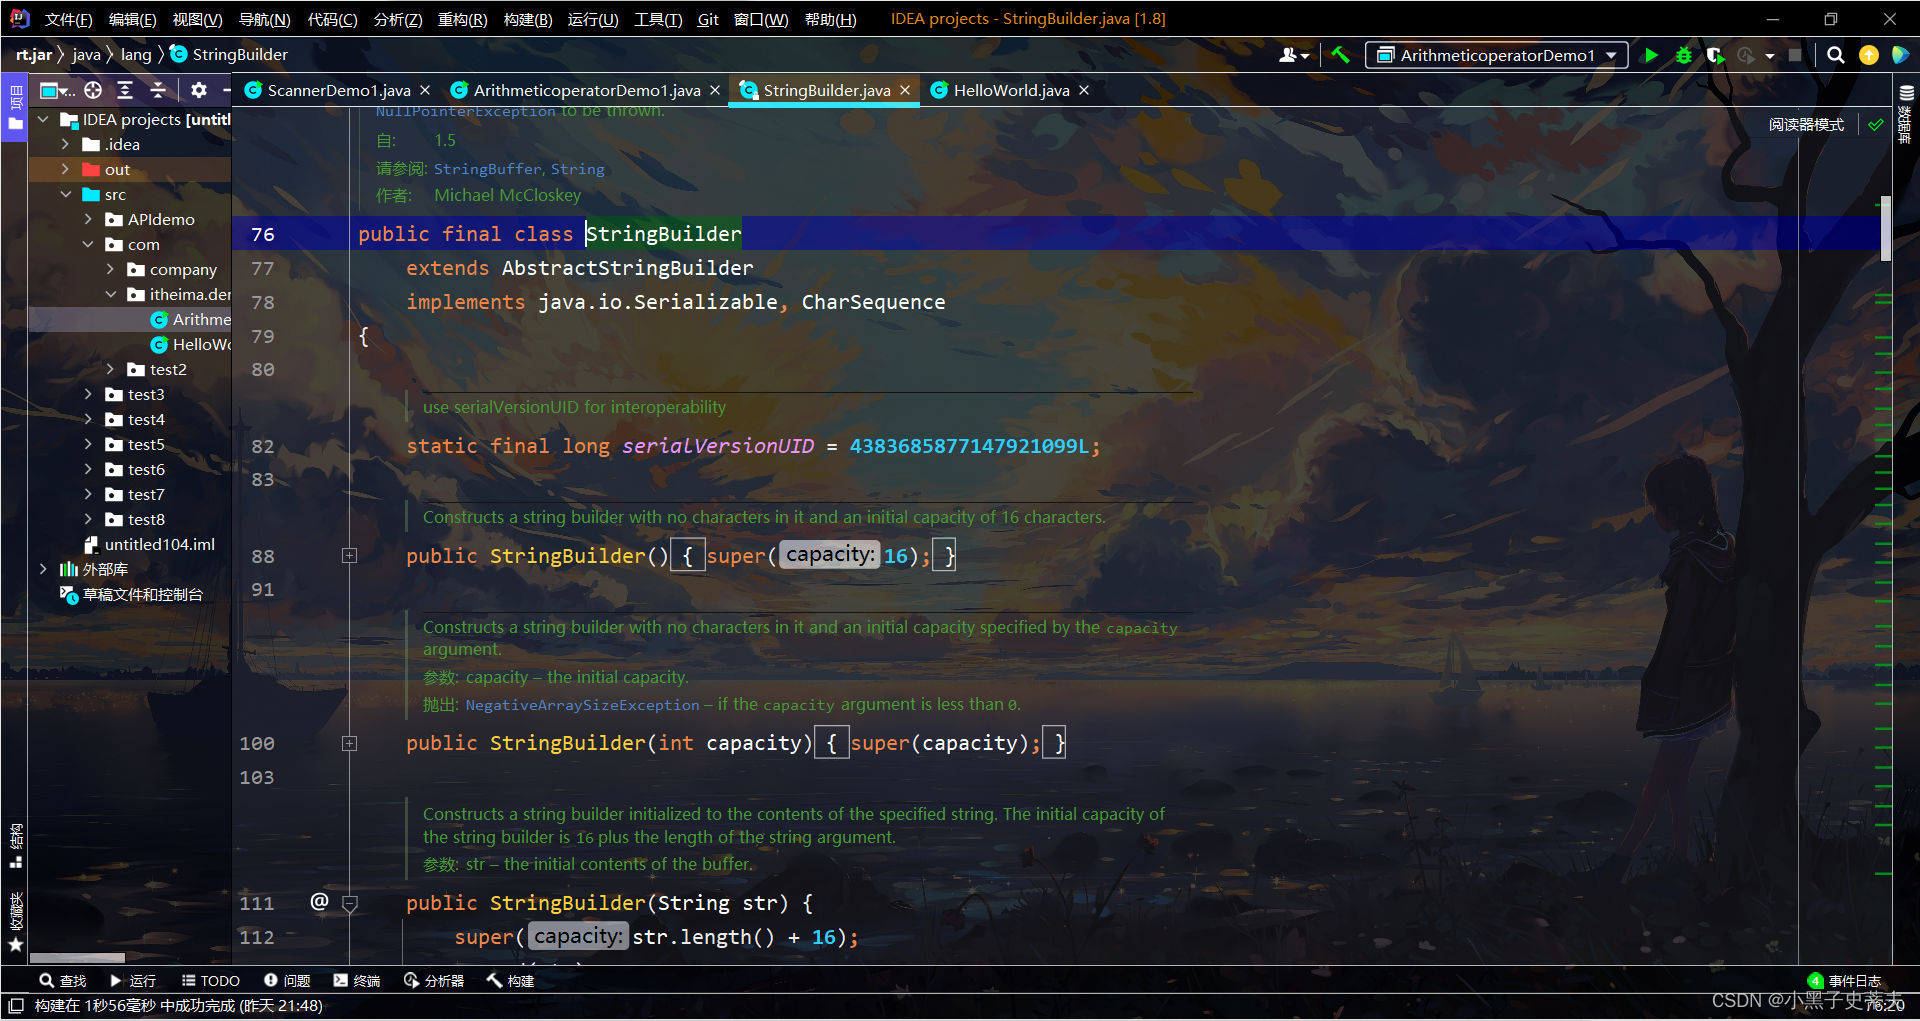Open the more run actions dropdown arrow
Viewport: 1920px width, 1021px height.
pyautogui.click(x=1770, y=56)
